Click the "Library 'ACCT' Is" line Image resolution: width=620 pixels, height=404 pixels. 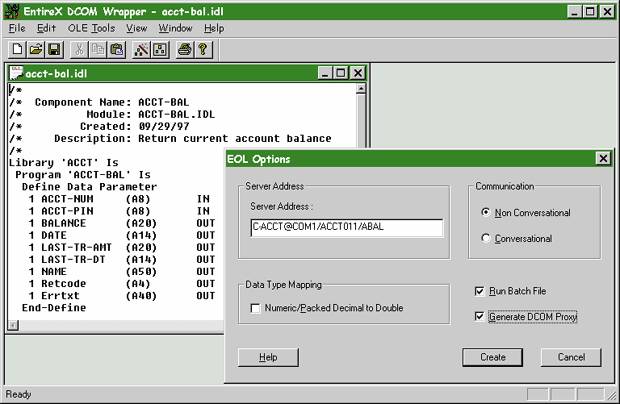tap(64, 163)
